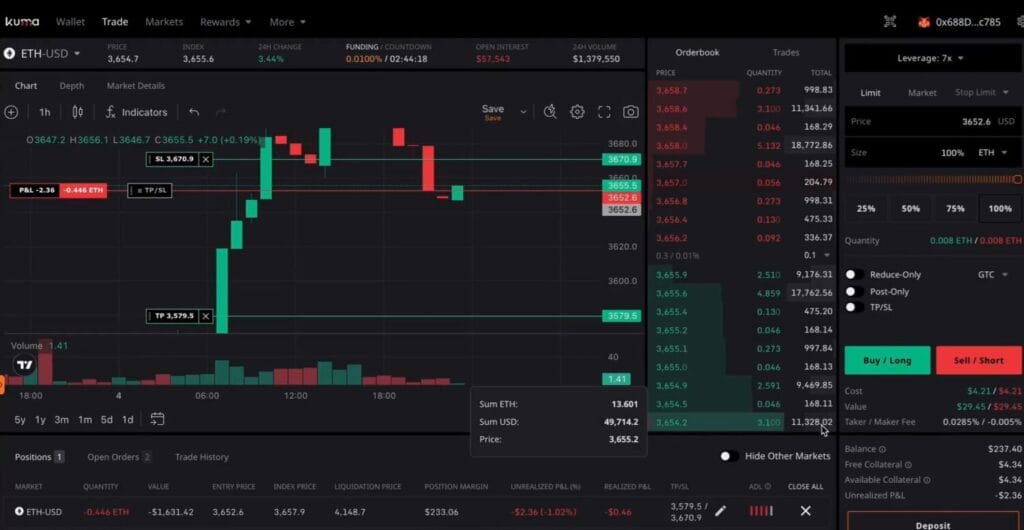
Task: Change the size unit ETH dropdown
Action: (992, 153)
